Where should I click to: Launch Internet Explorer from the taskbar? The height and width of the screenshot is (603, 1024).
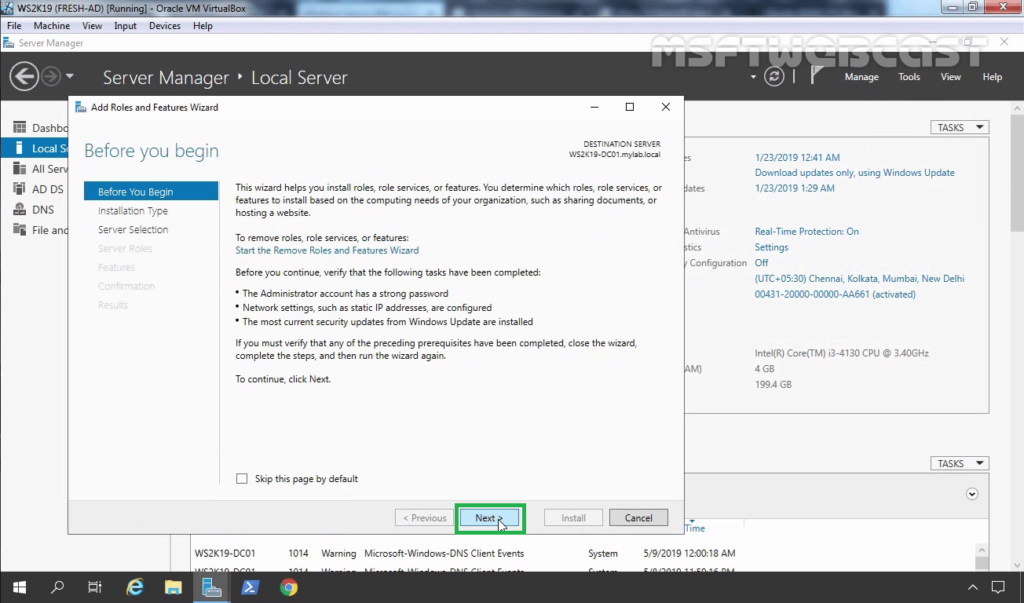click(x=135, y=587)
